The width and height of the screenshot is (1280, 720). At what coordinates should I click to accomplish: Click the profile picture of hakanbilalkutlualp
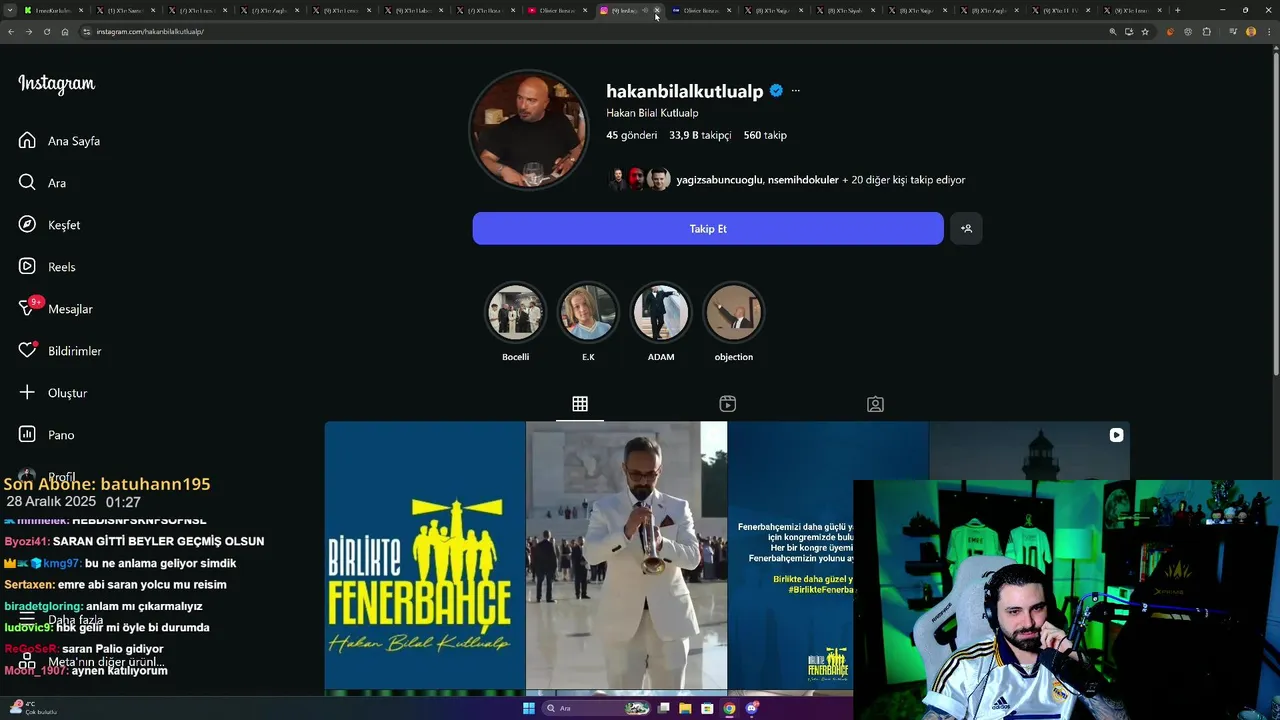pyautogui.click(x=529, y=130)
